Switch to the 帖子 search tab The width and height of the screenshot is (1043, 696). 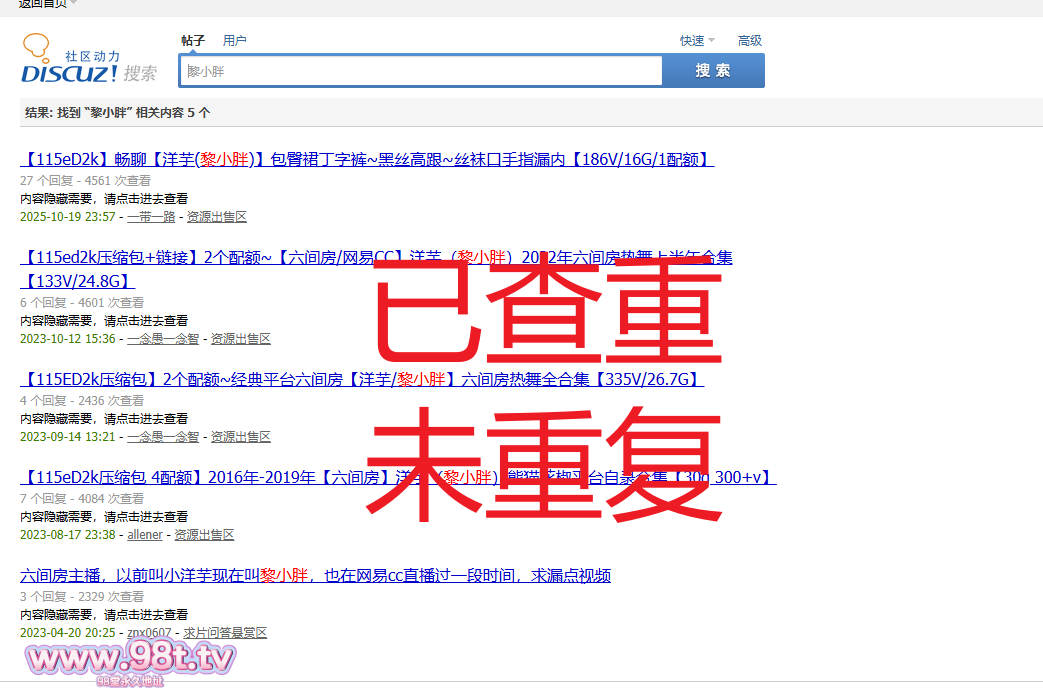point(193,41)
